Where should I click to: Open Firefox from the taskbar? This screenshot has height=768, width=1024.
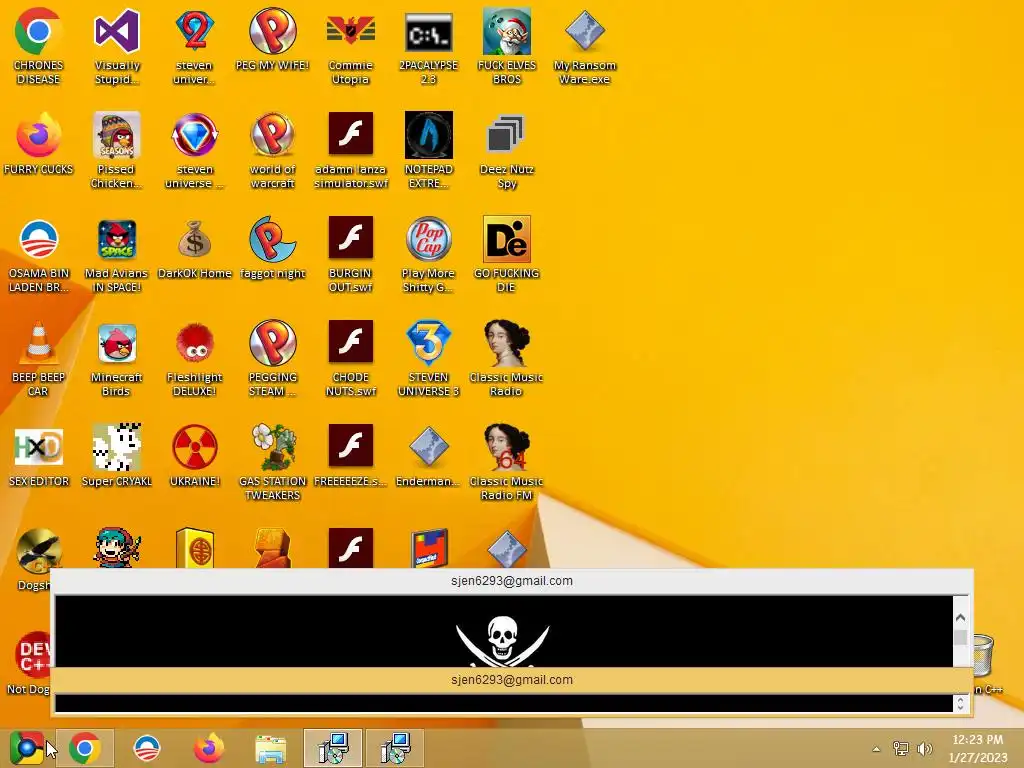[x=209, y=748]
